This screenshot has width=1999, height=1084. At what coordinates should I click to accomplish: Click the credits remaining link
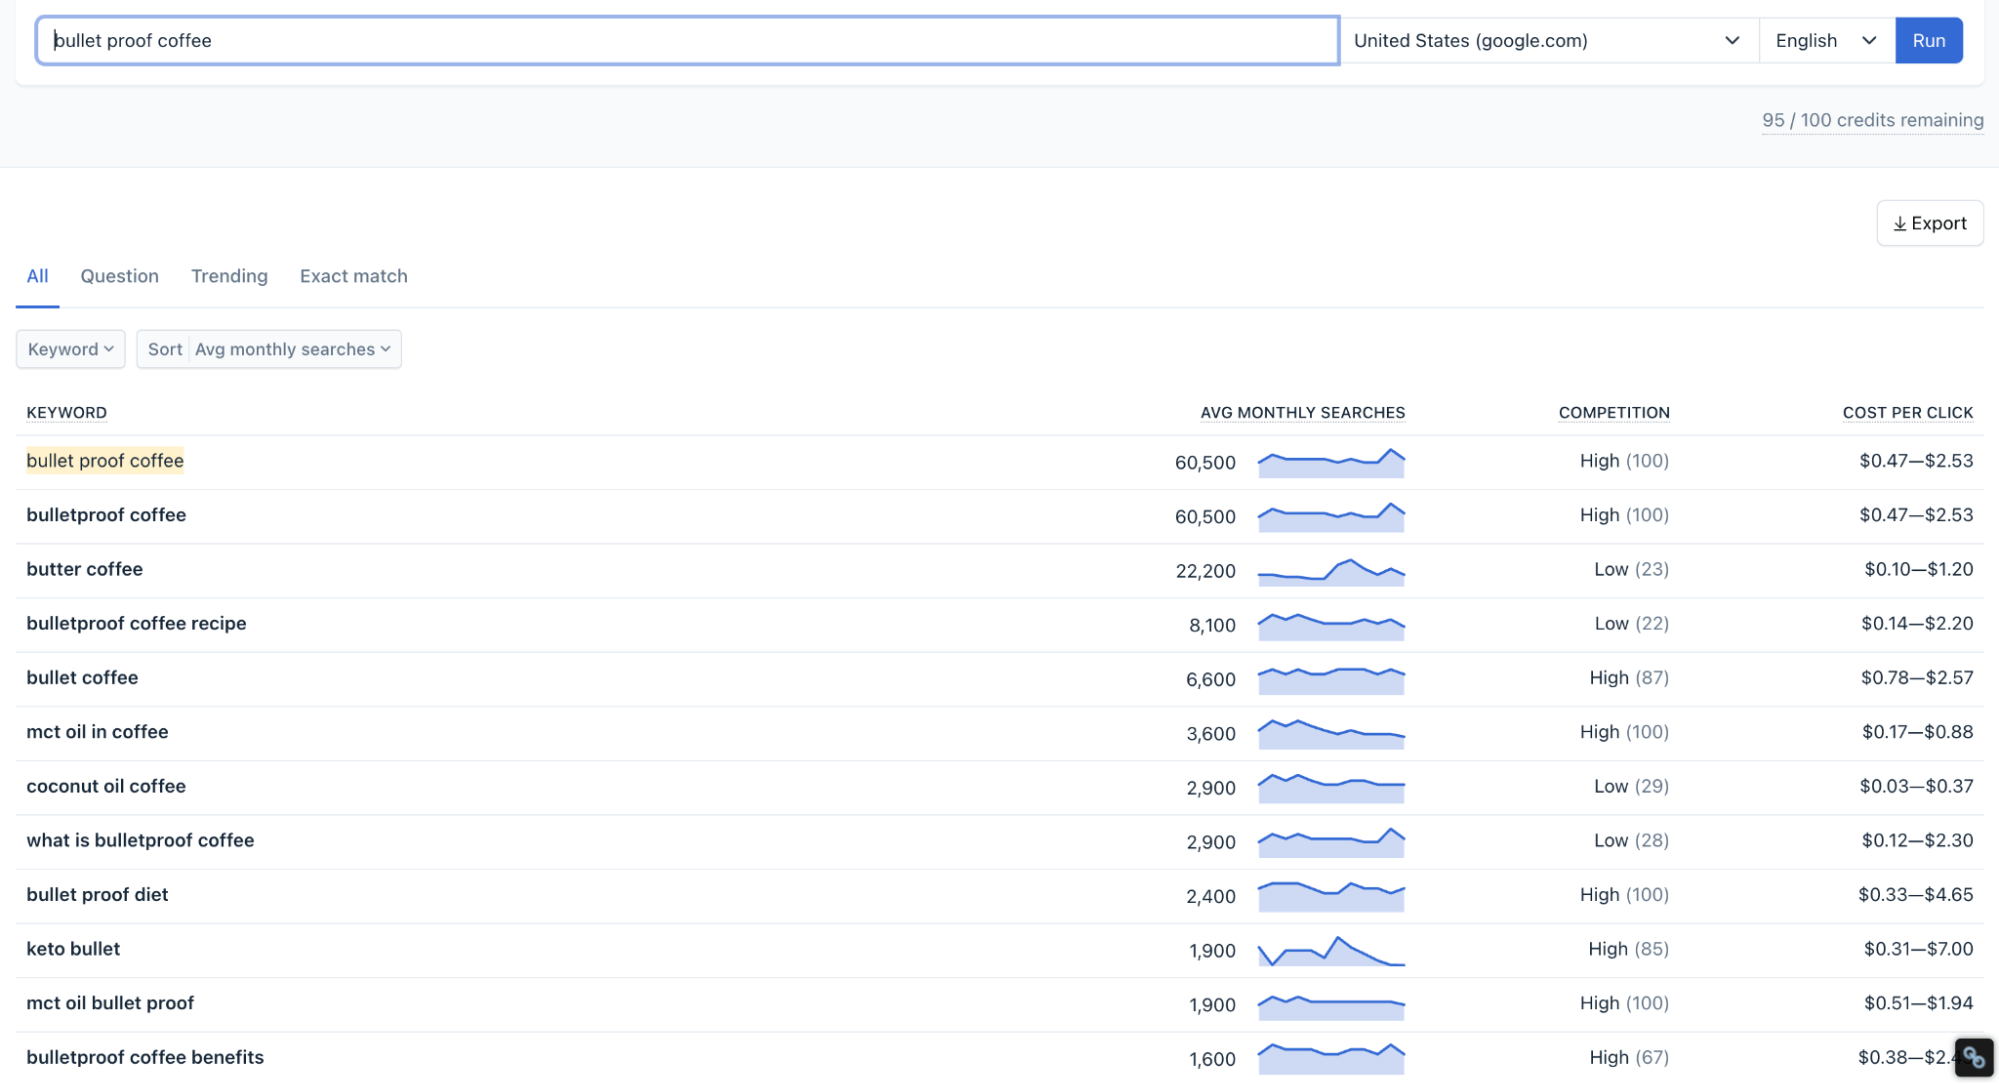(x=1872, y=120)
